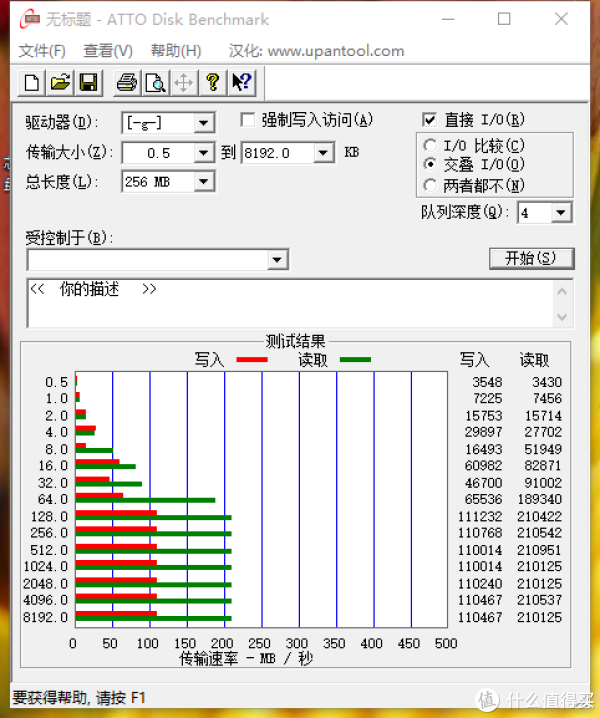This screenshot has height=718, width=600.
Task: Click the red 写入 legend swatch
Action: (252, 360)
